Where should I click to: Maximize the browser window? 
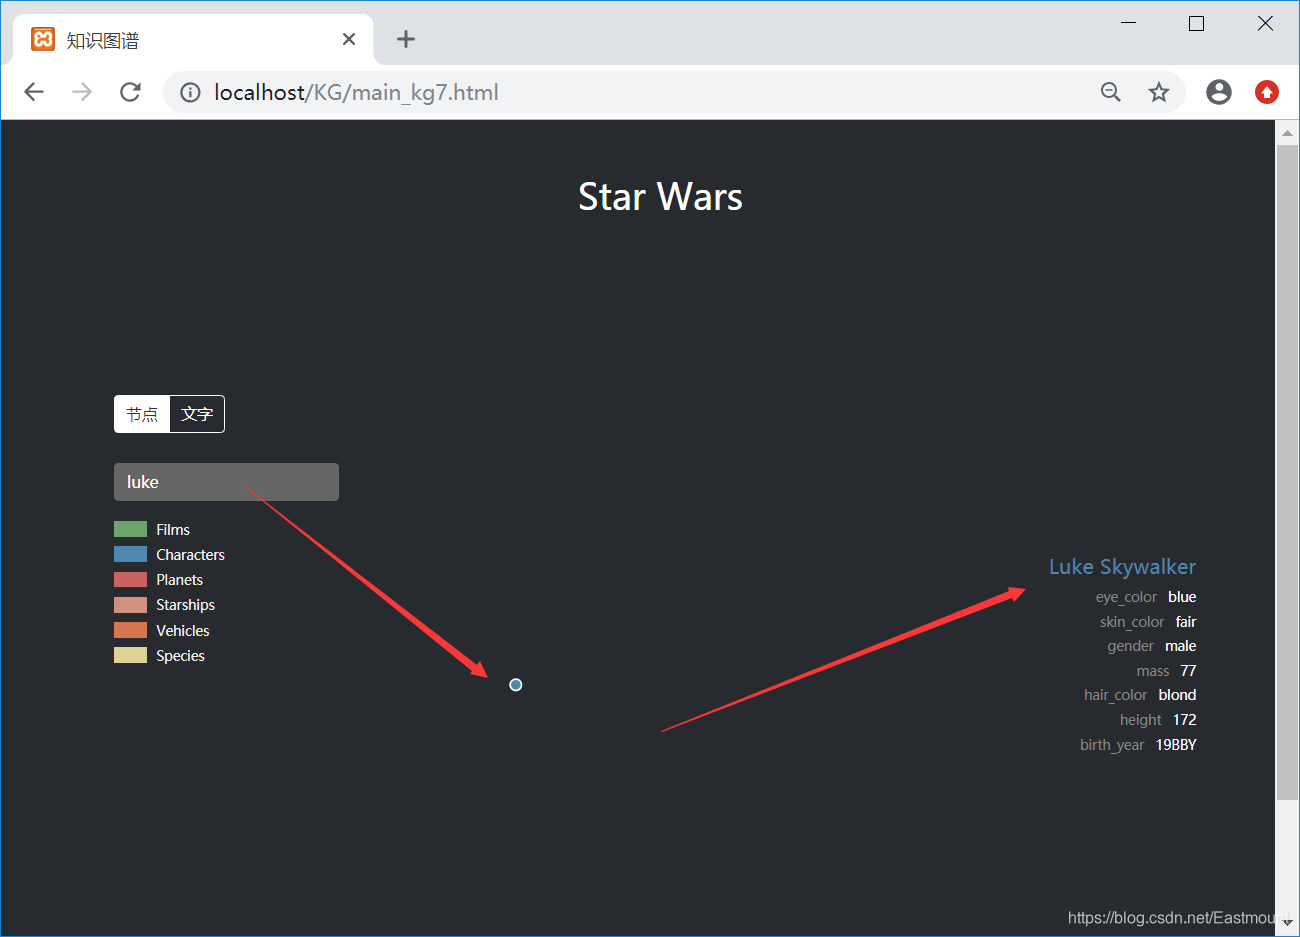click(1196, 23)
